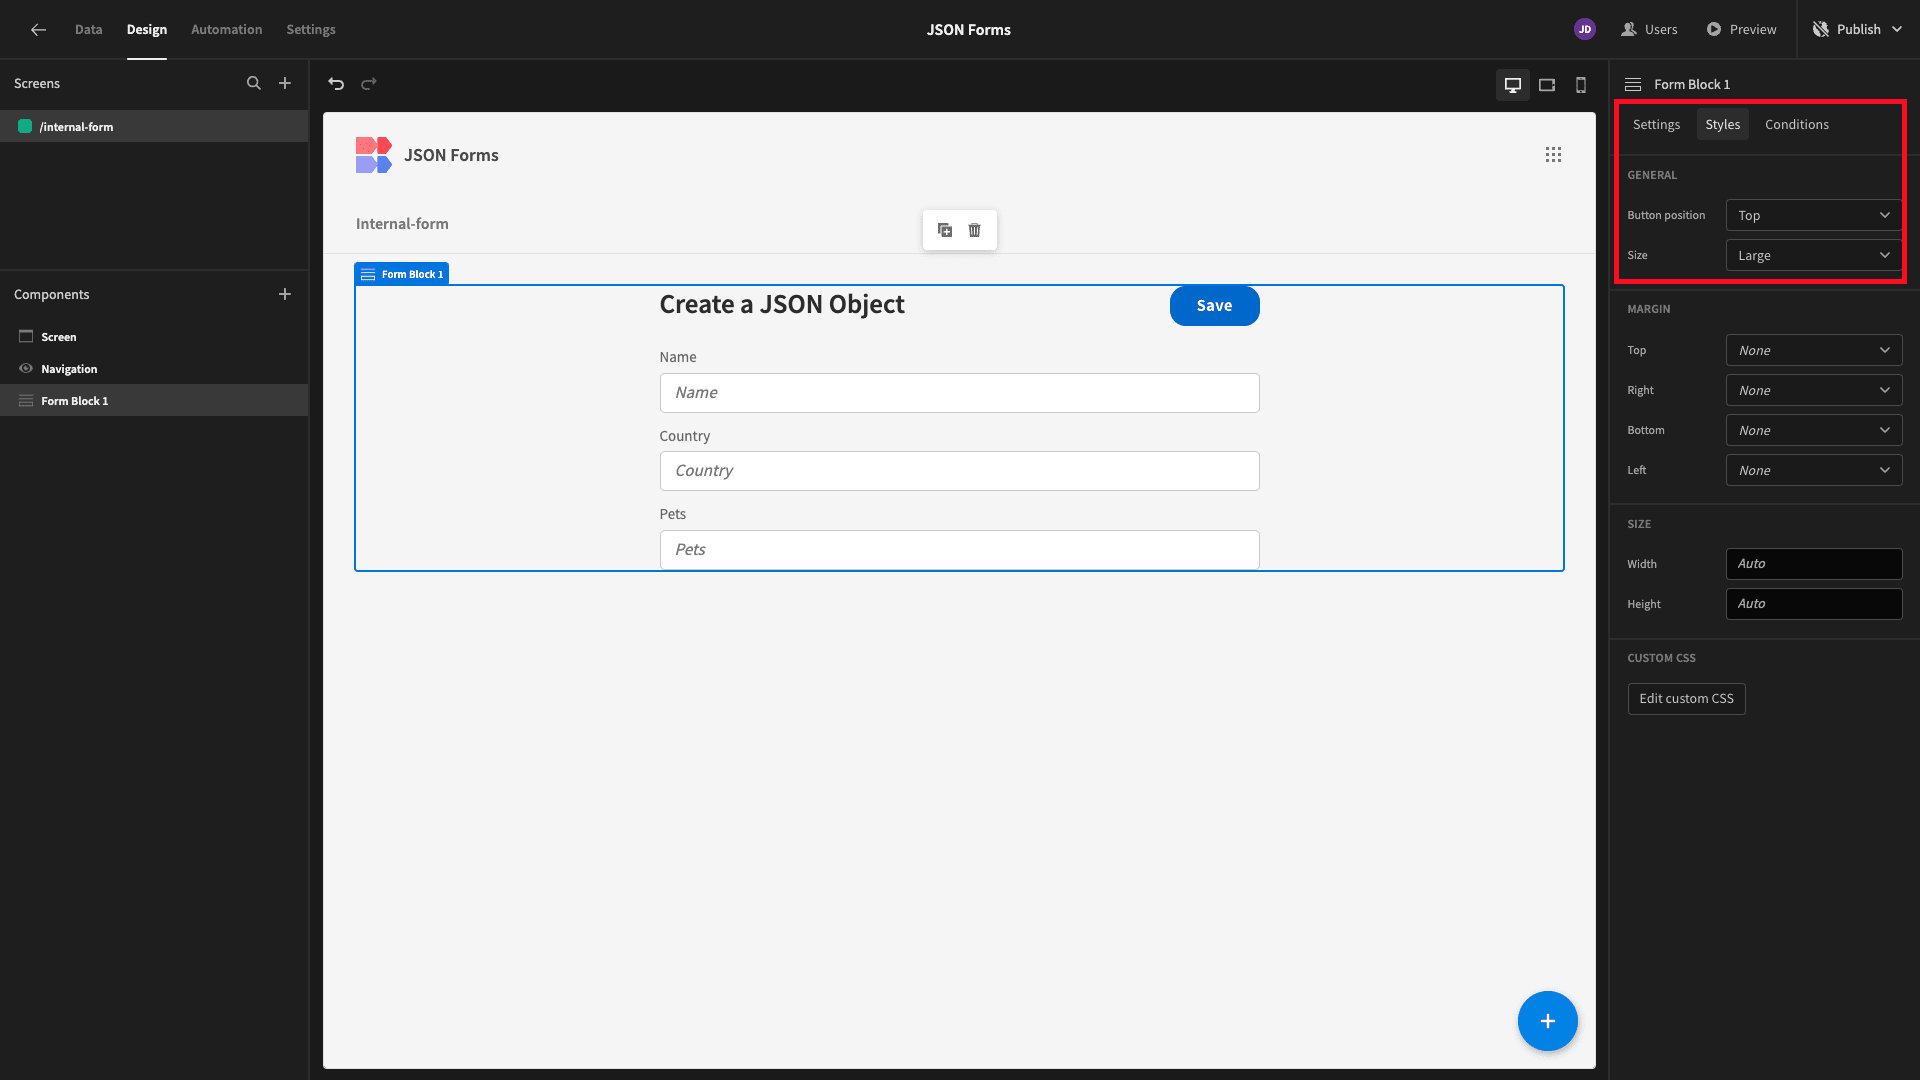Select the Styles tab
Viewport: 1920px width, 1080px height.
coord(1723,125)
